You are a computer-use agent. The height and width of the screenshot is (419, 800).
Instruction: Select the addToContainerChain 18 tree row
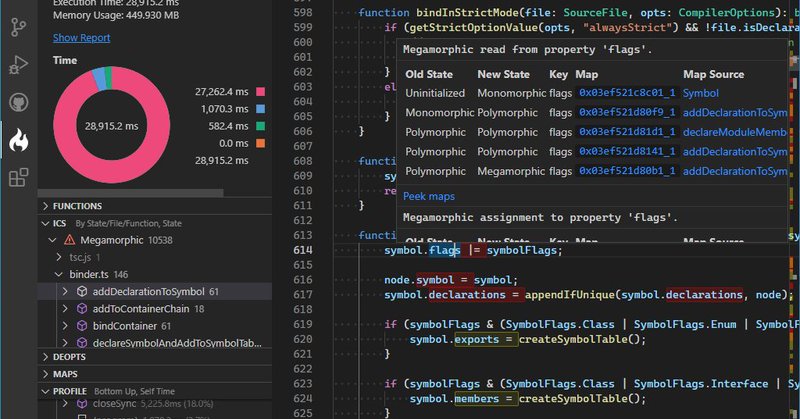155,309
